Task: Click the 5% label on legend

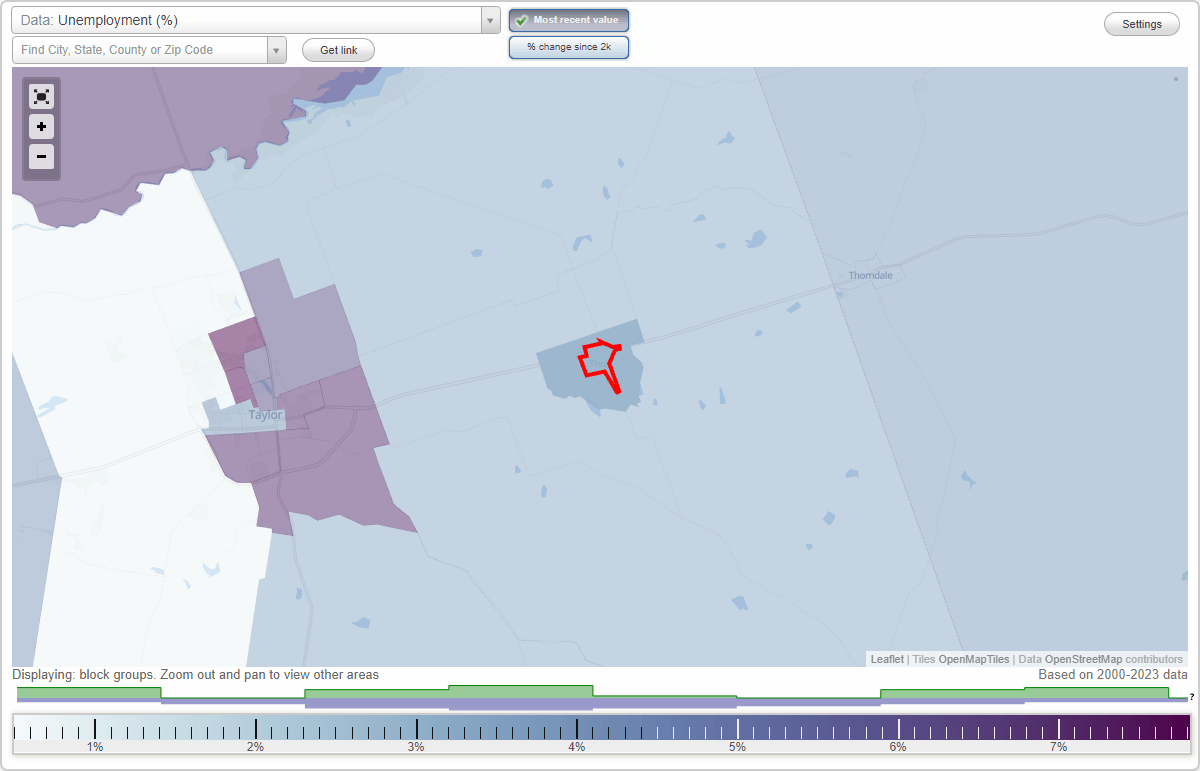Action: [x=737, y=747]
